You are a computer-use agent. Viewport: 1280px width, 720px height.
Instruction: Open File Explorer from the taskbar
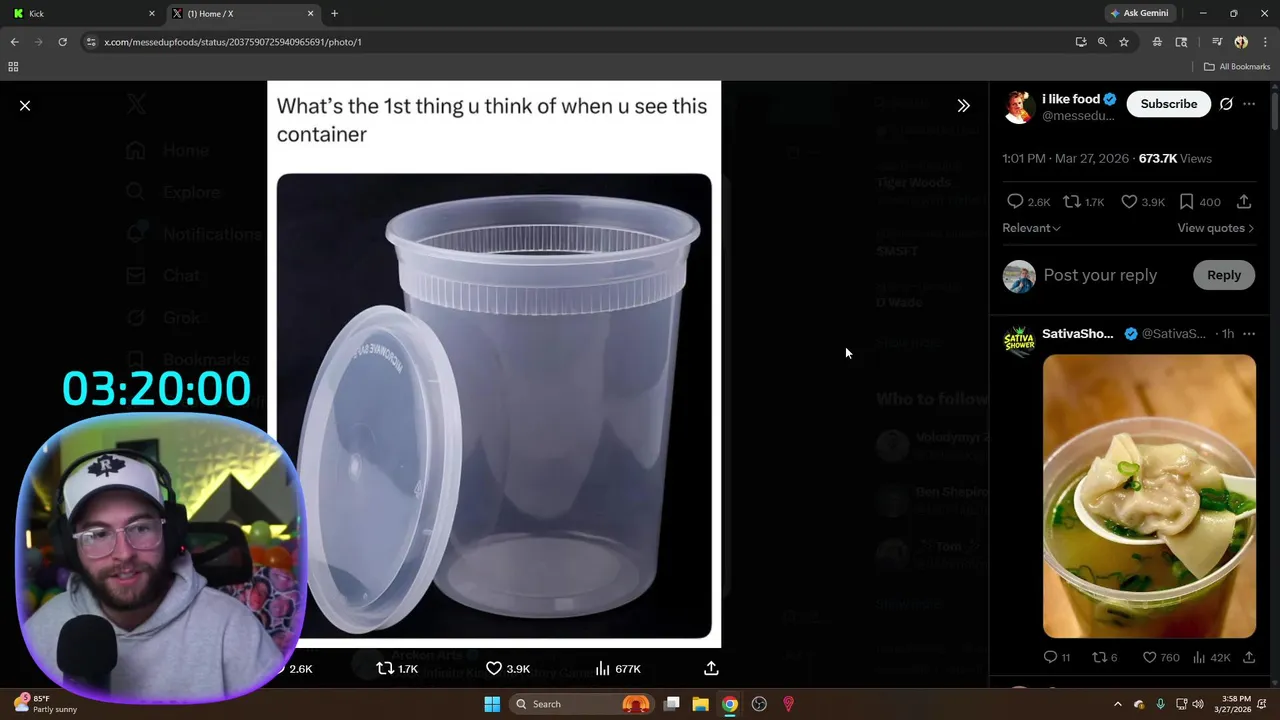click(x=701, y=704)
